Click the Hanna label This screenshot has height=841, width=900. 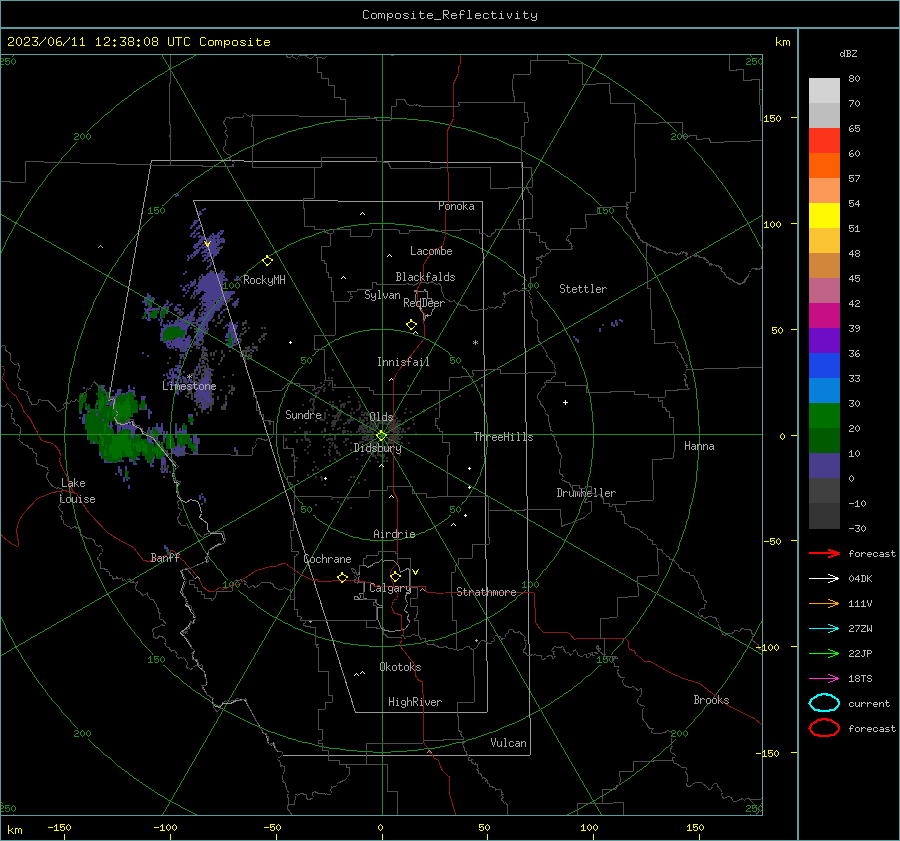pyautogui.click(x=699, y=446)
